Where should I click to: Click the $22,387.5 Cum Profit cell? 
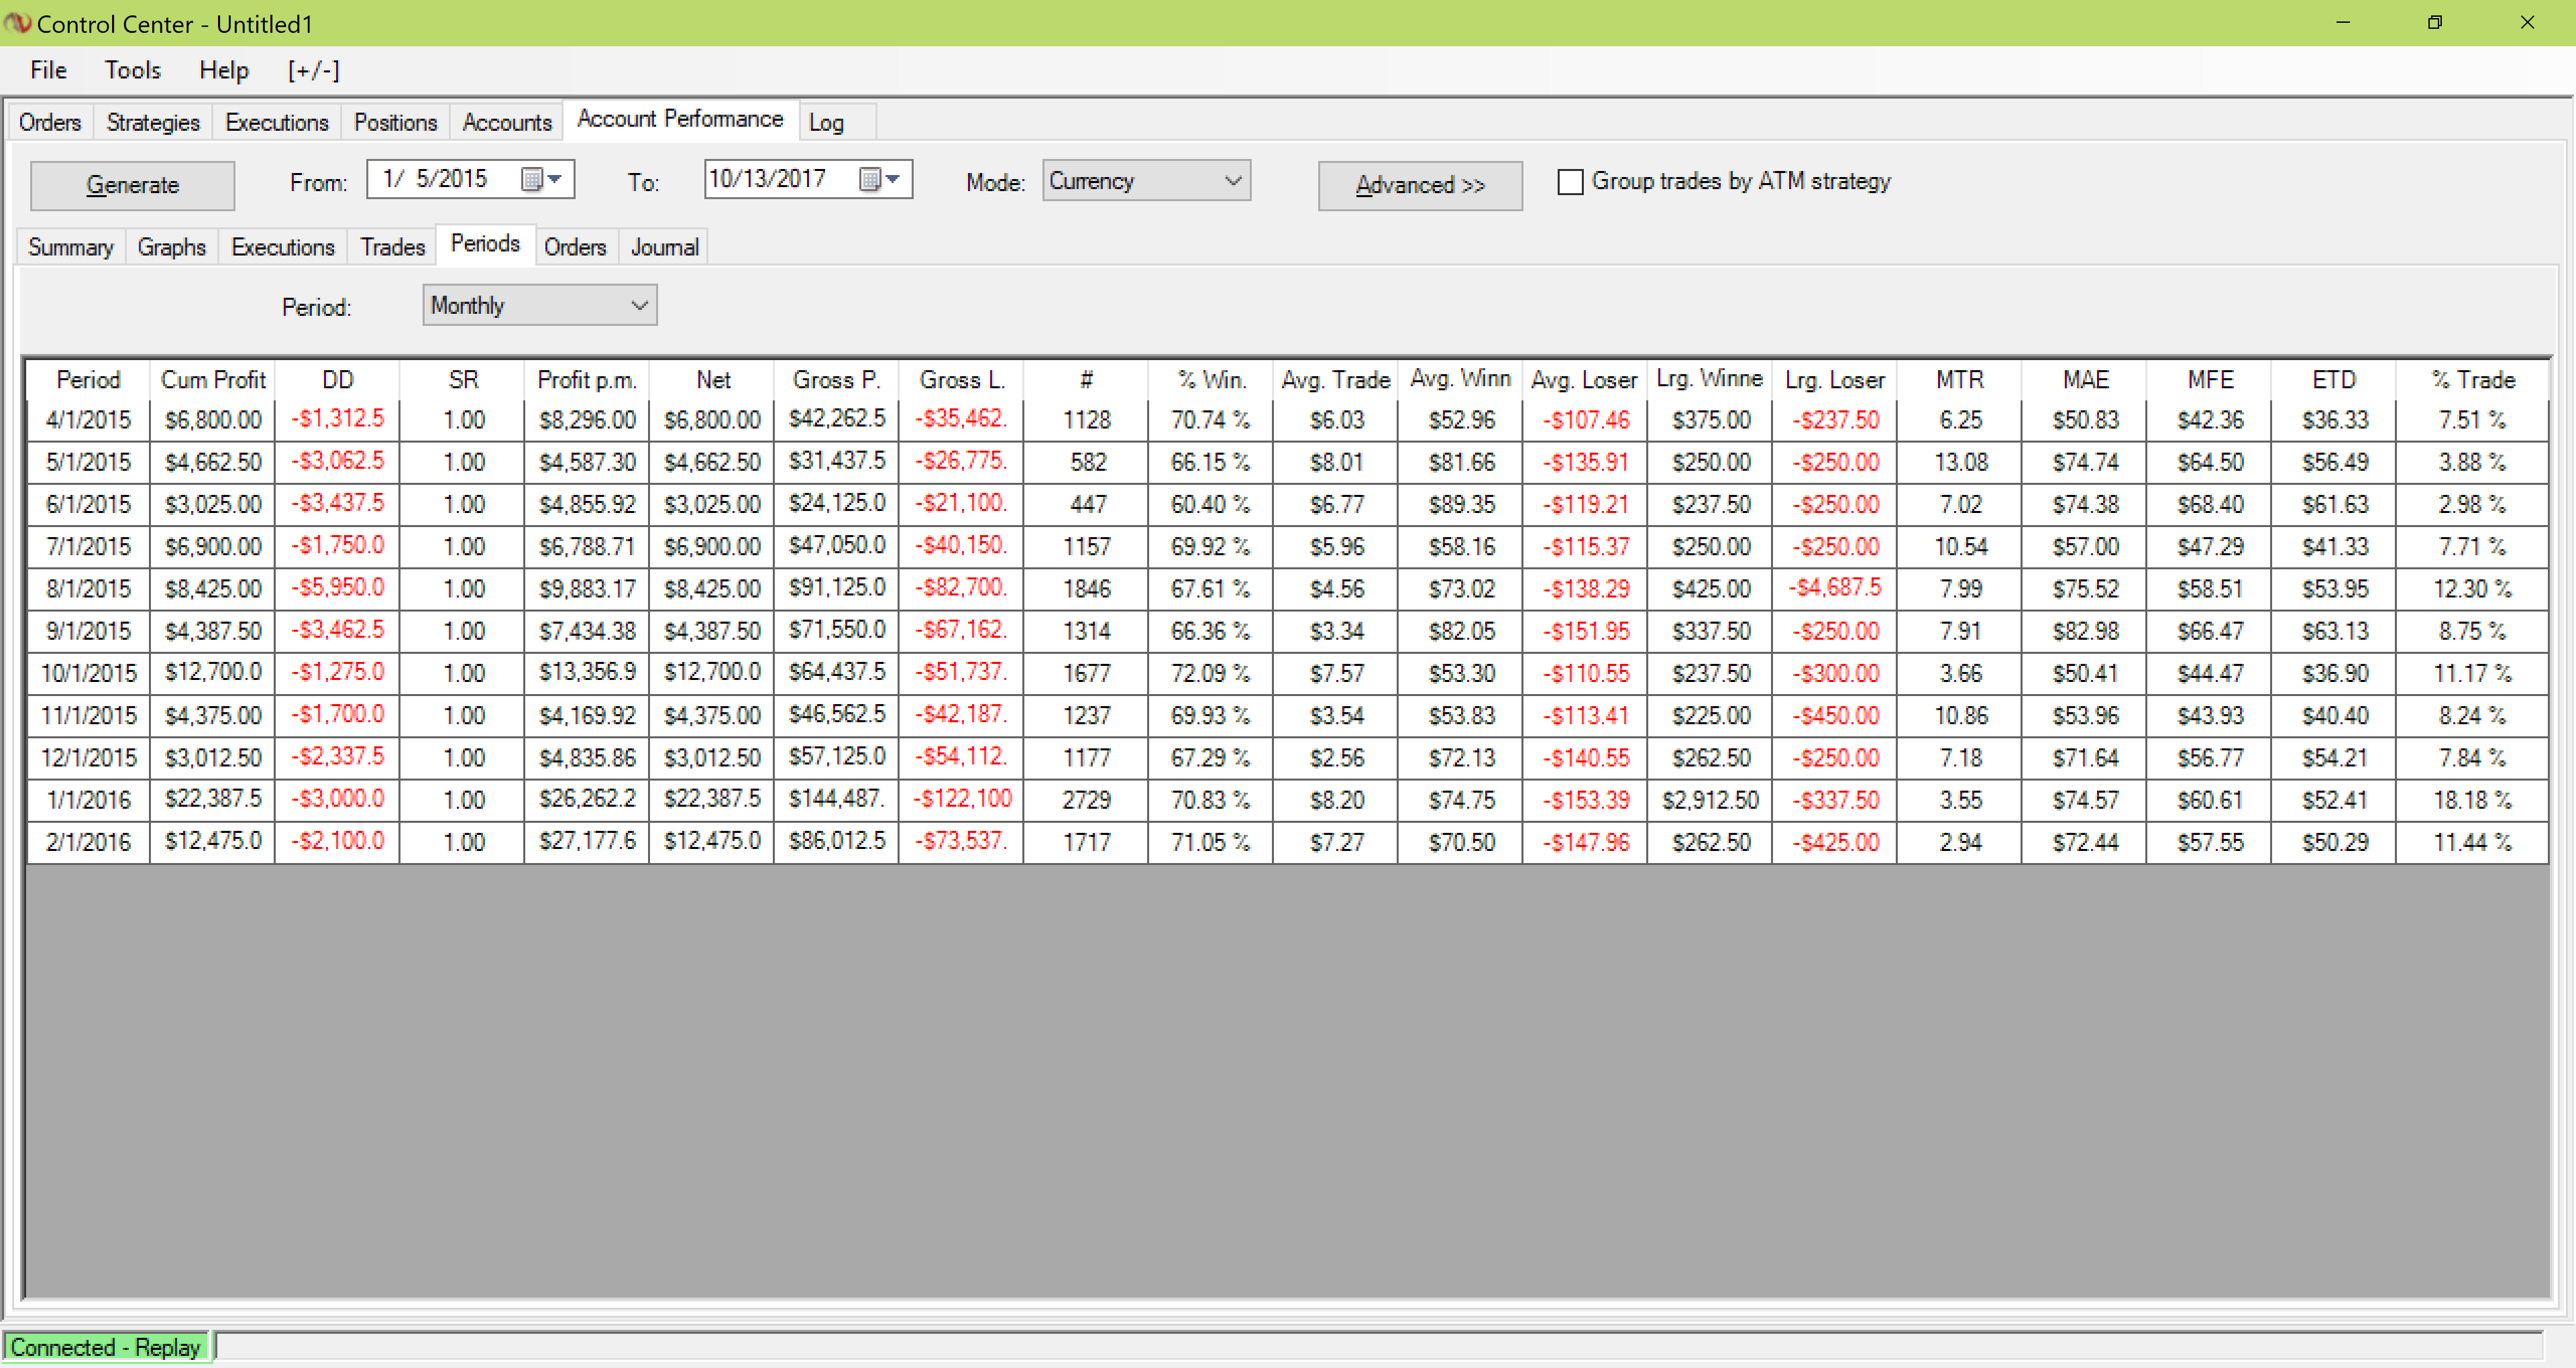[213, 800]
